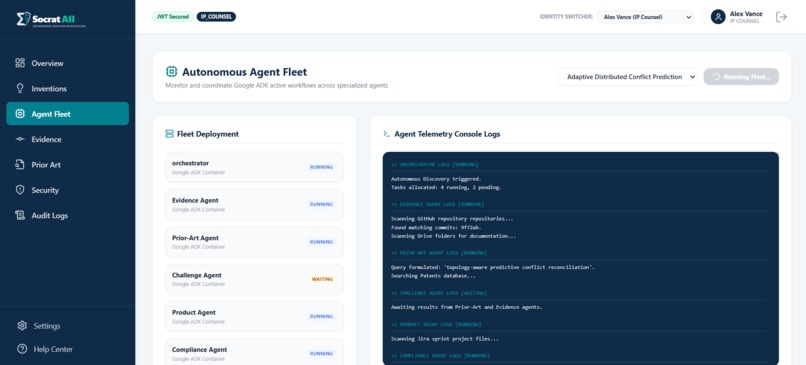Click the EVIDENCE AGENT LOGS header in console

pos(437,204)
